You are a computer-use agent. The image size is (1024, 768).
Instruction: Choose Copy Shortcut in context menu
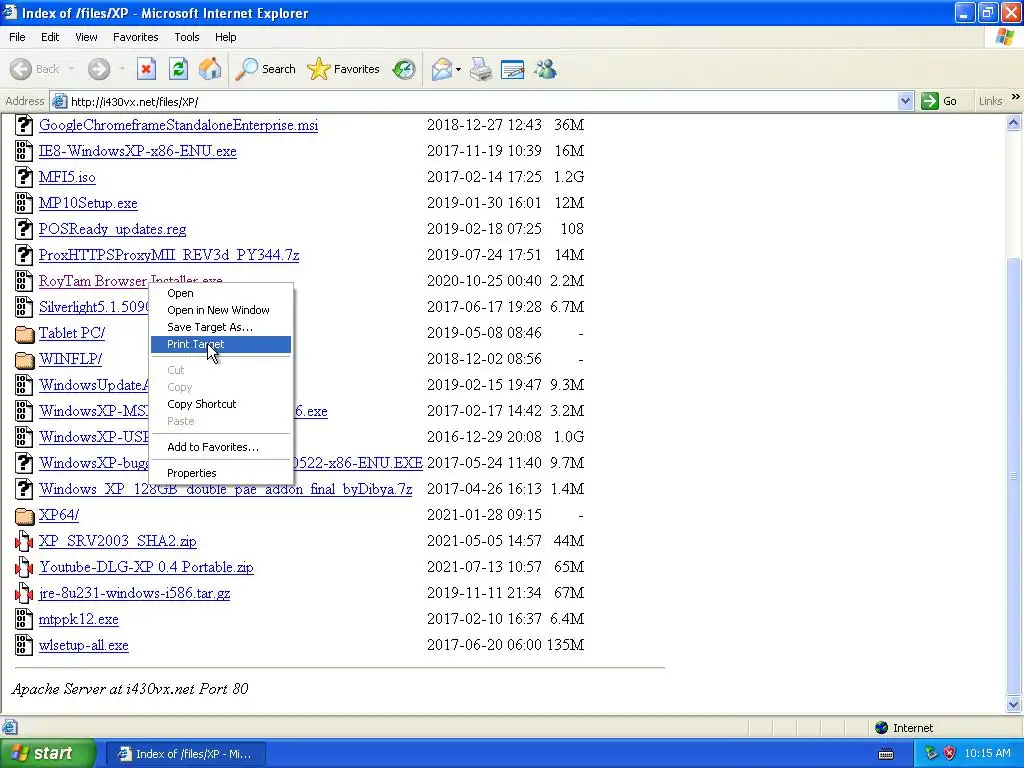tap(221, 404)
